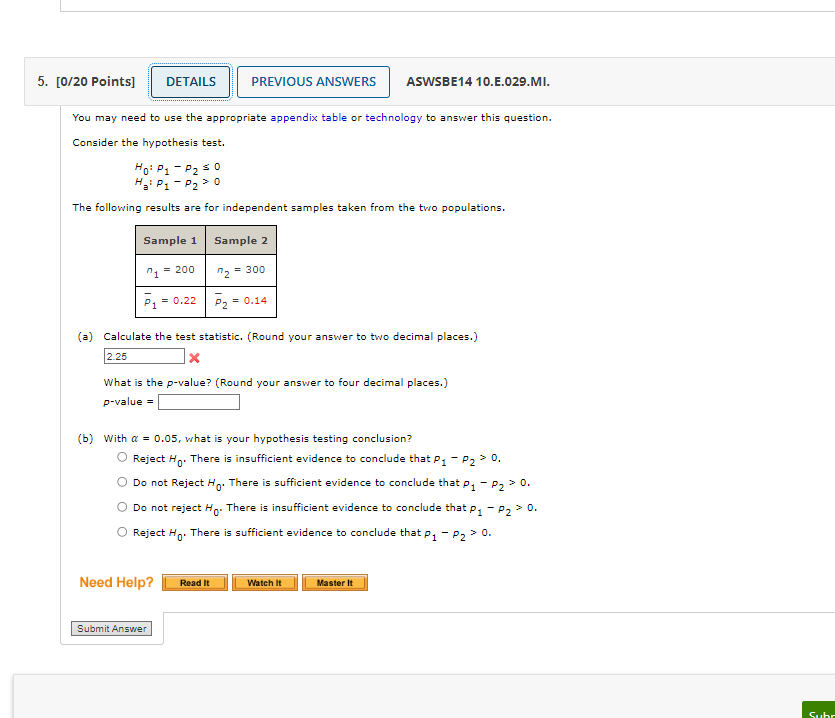Click the p2 = 0.14 table cell

pos(241,301)
